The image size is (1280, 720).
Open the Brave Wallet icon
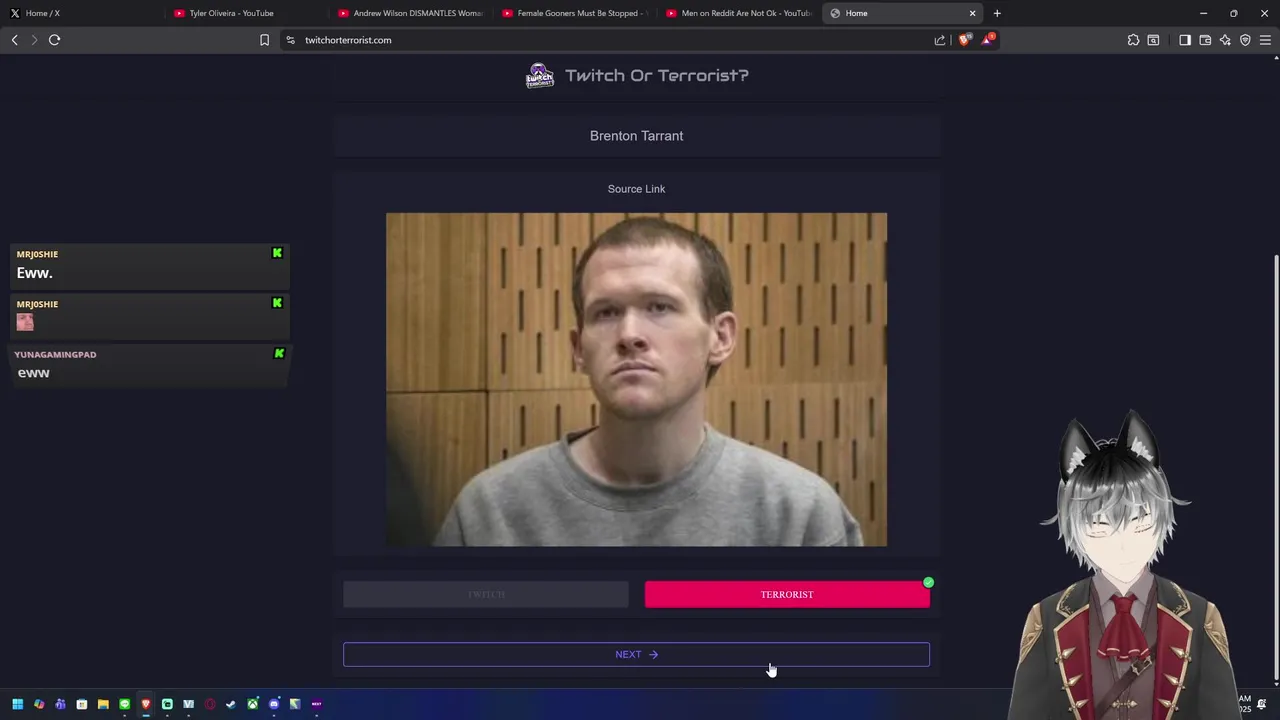point(1205,40)
